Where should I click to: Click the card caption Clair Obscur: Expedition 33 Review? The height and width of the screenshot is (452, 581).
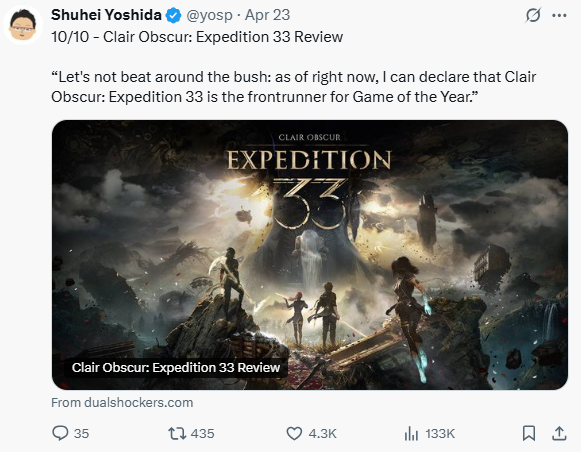click(x=176, y=368)
